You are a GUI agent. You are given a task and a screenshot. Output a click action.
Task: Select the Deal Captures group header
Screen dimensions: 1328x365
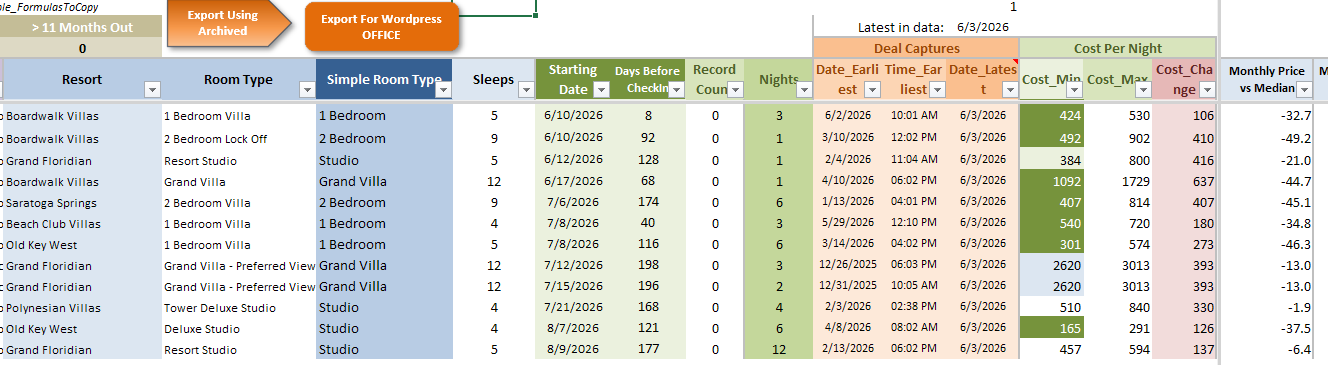[x=916, y=48]
